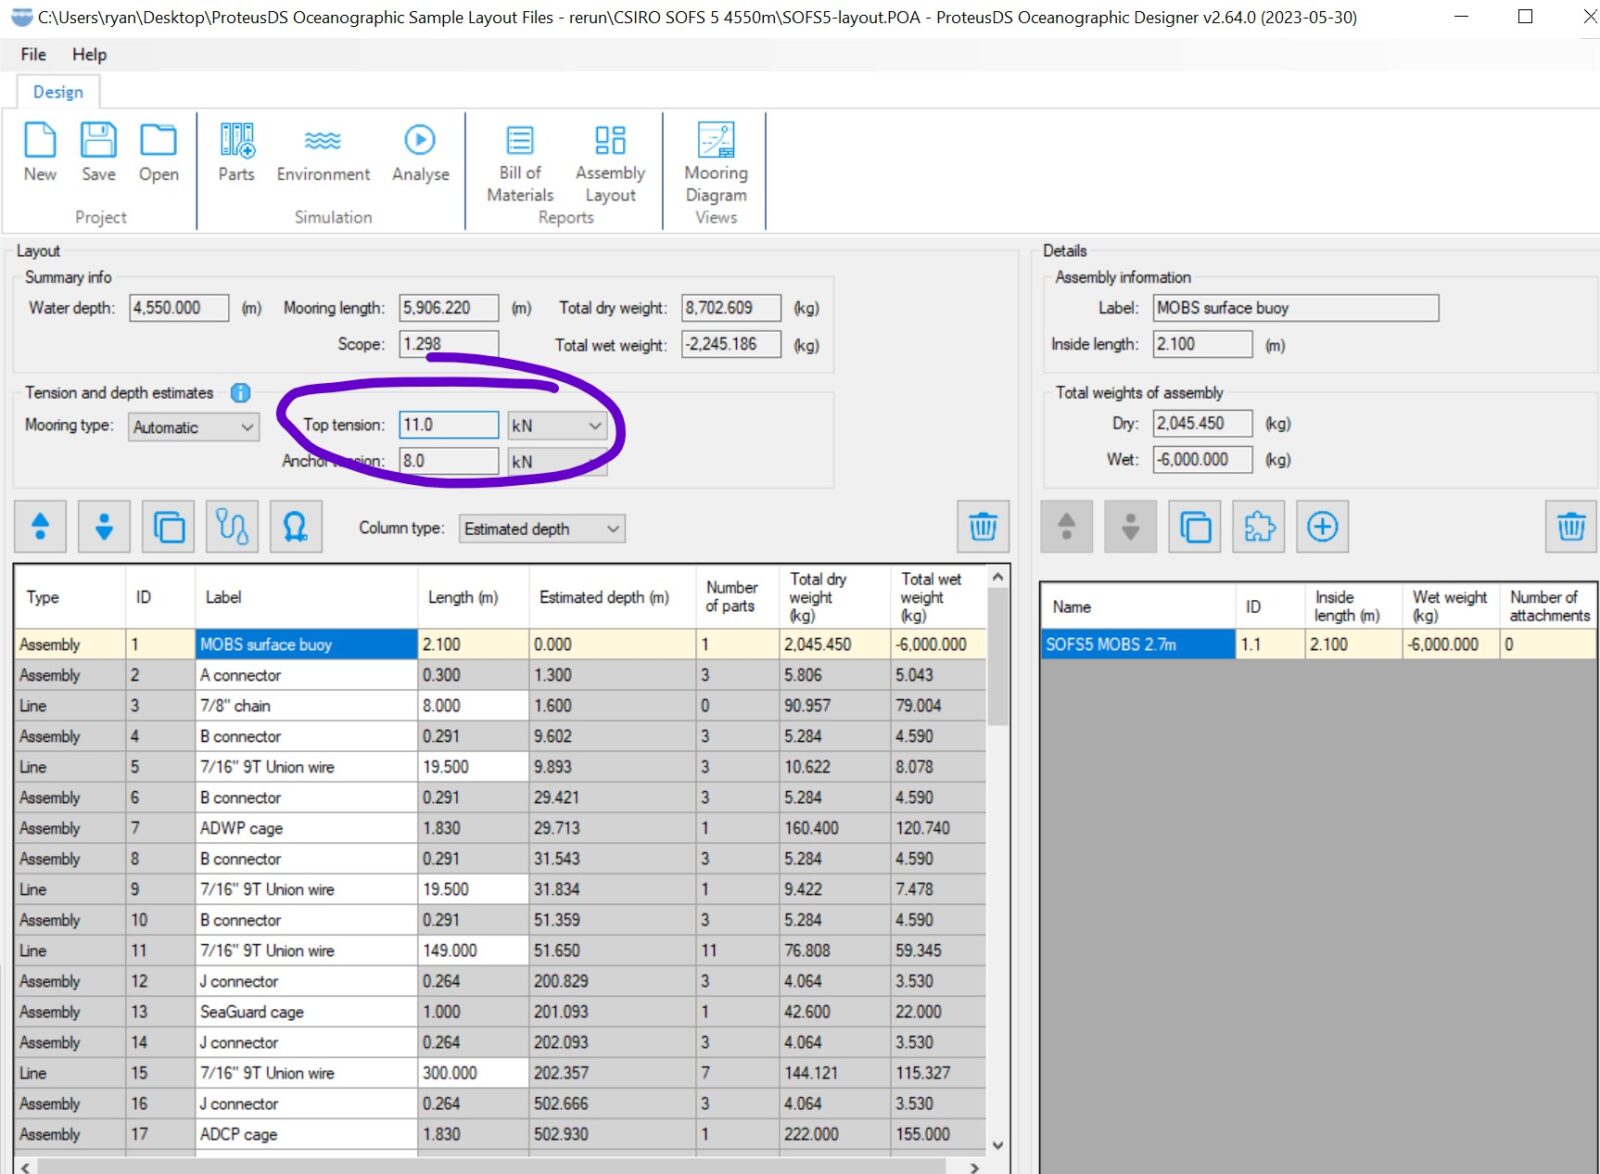Edit the Top tension value field
1600x1174 pixels.
(448, 424)
